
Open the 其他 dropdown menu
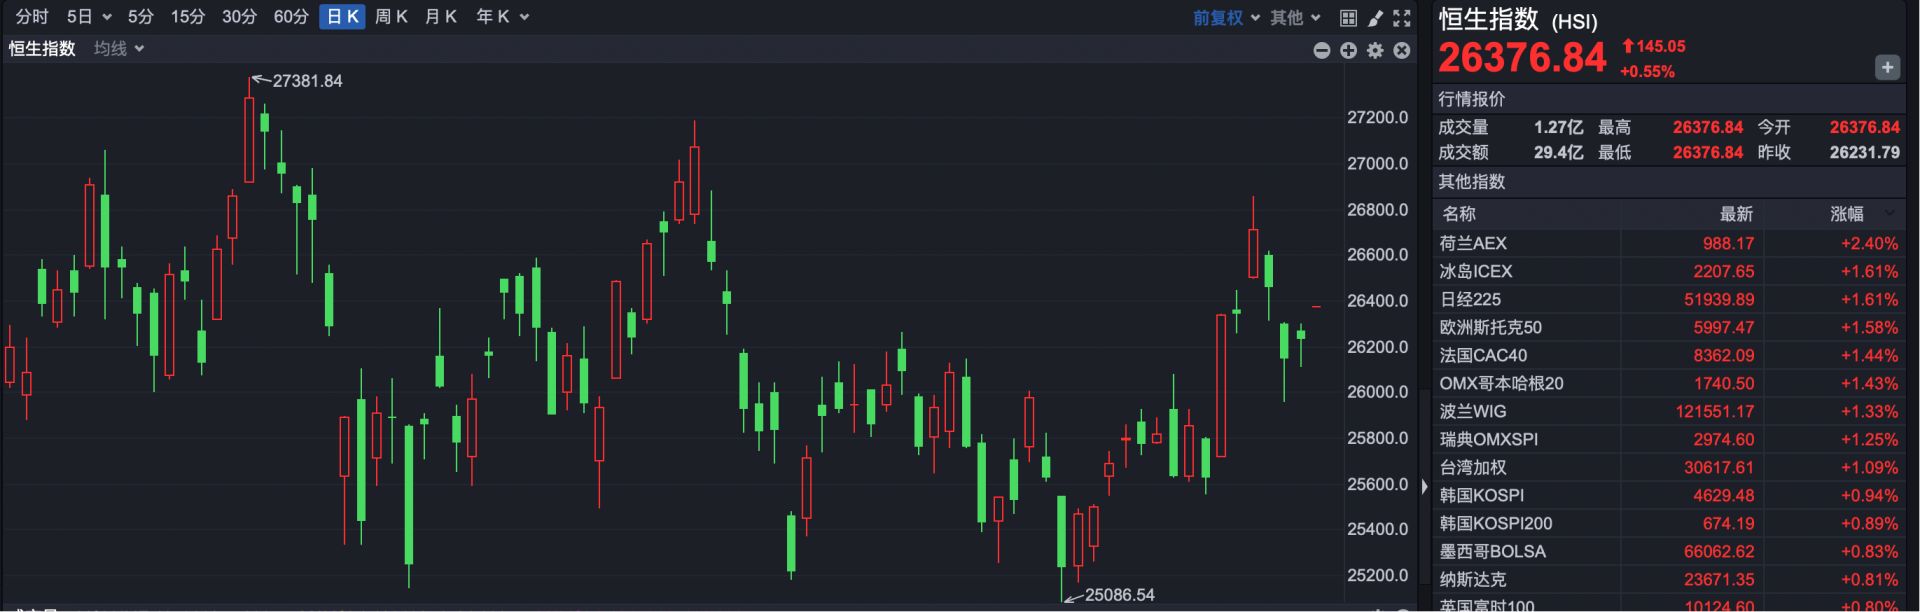pos(1295,18)
